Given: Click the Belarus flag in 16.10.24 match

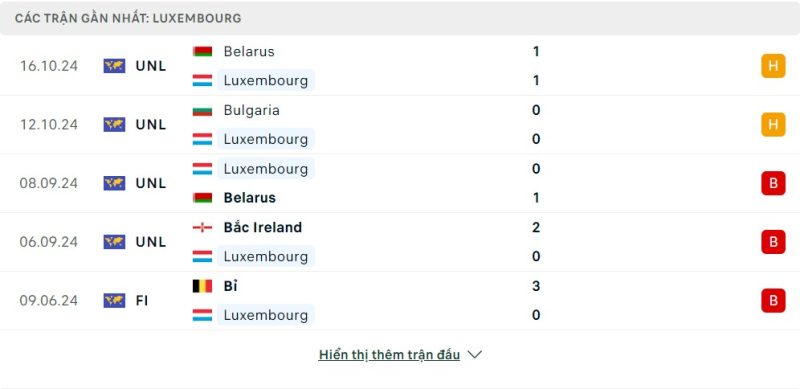Looking at the screenshot, I should click(x=202, y=52).
